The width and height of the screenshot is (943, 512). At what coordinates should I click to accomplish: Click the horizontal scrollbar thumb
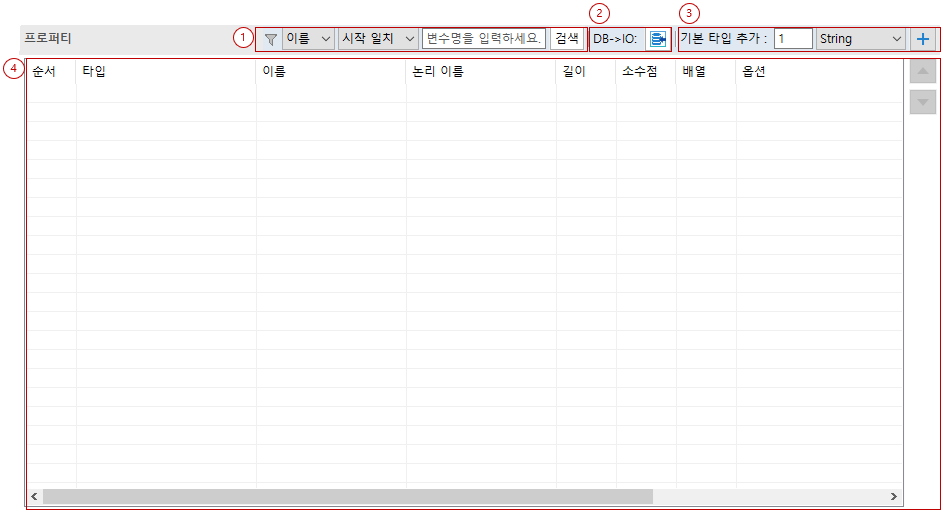(x=347, y=496)
